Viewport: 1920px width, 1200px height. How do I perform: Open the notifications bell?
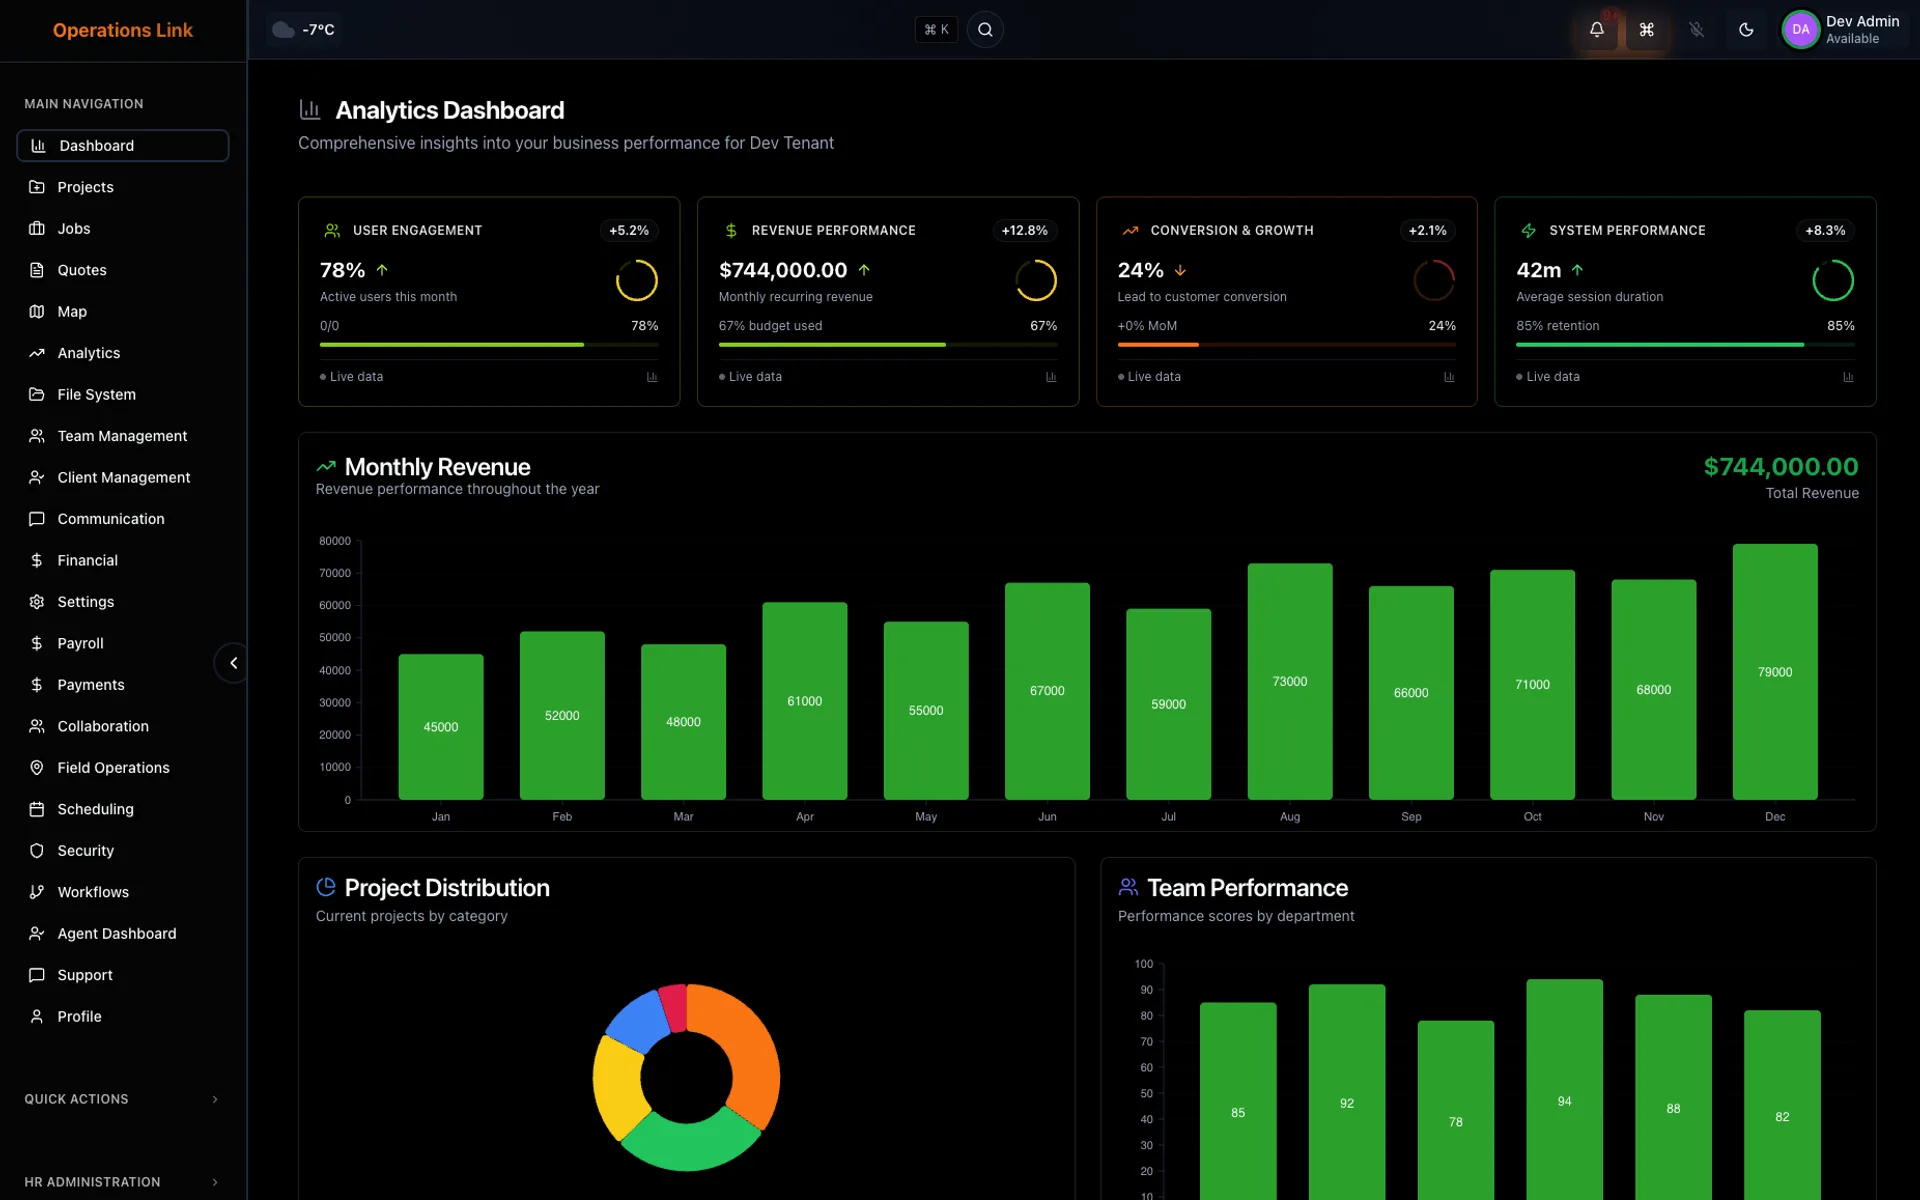1596,30
